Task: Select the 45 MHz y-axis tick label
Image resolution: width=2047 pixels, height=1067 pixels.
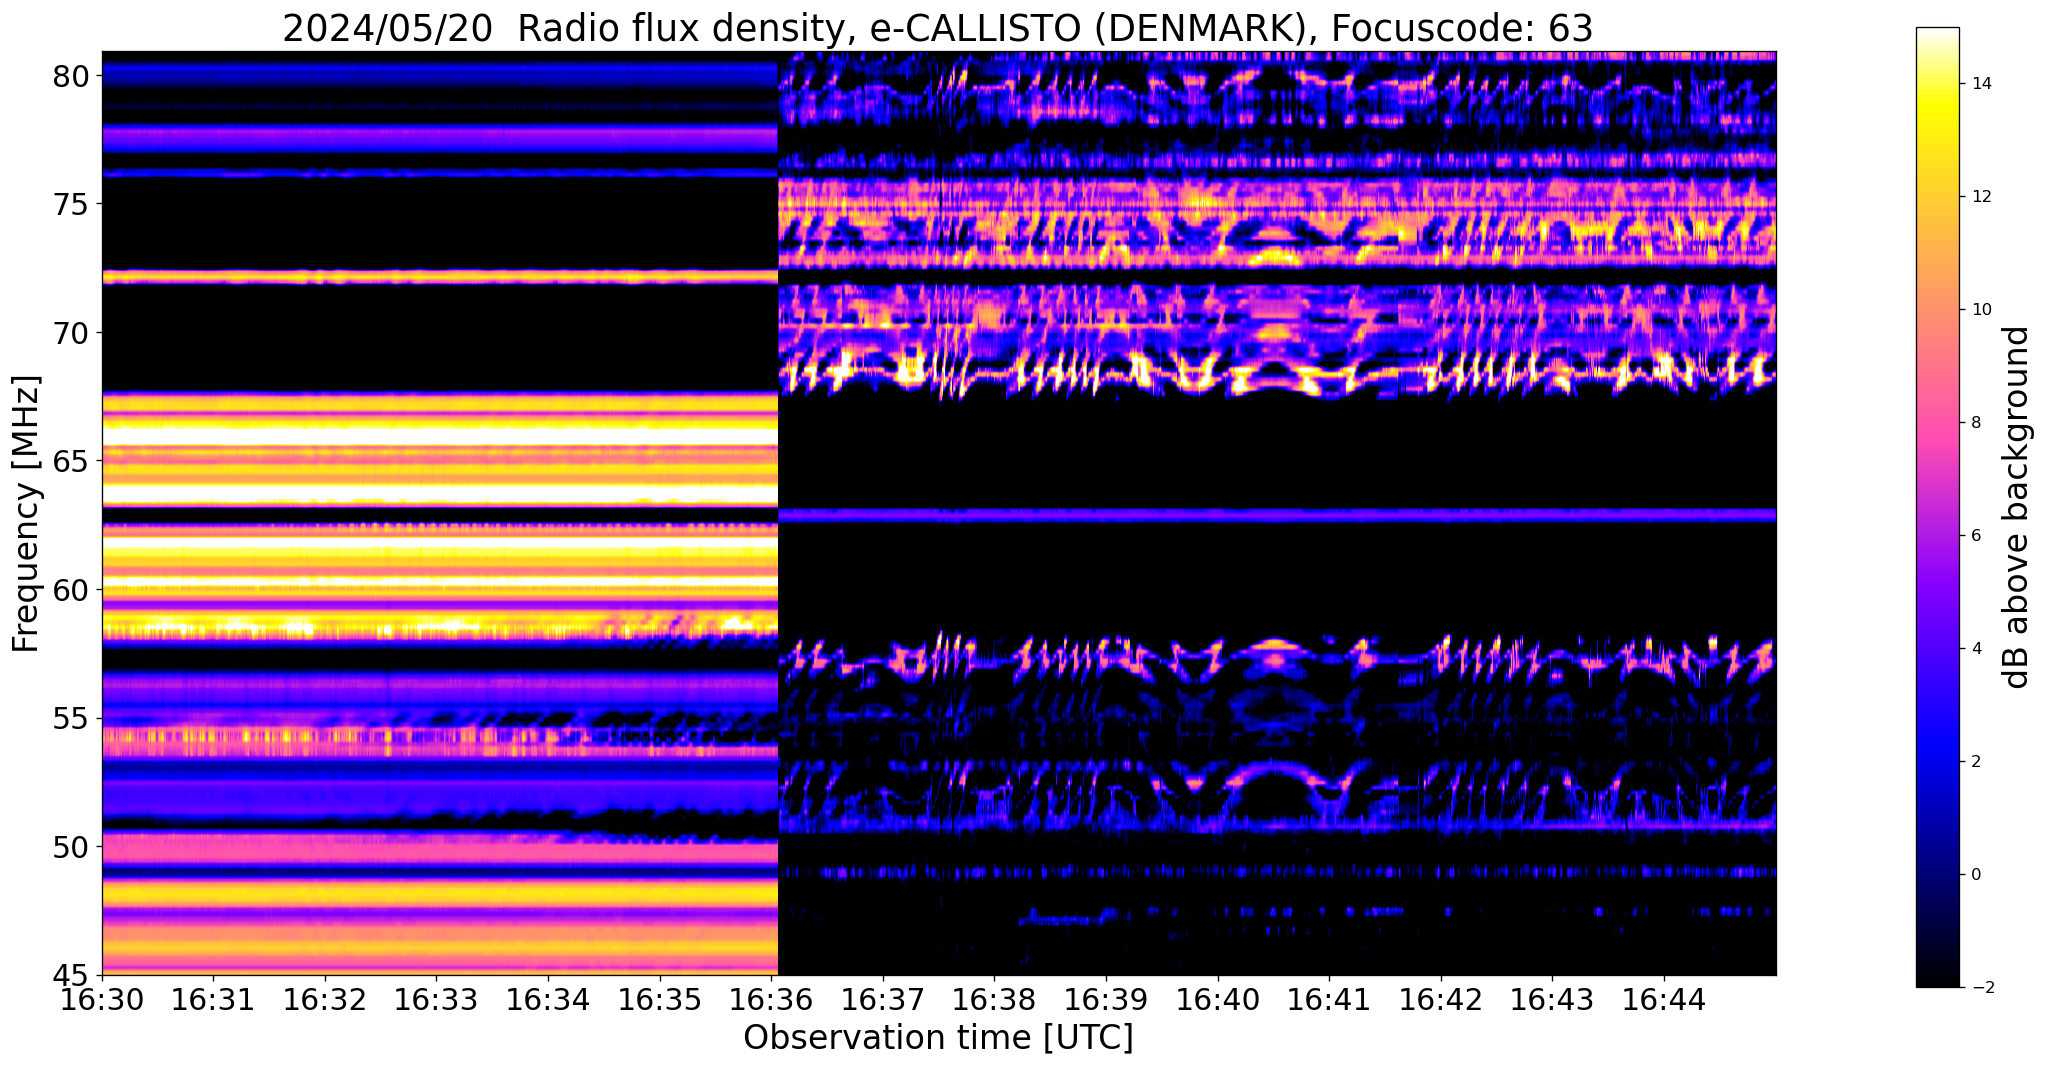Action: (x=73, y=975)
